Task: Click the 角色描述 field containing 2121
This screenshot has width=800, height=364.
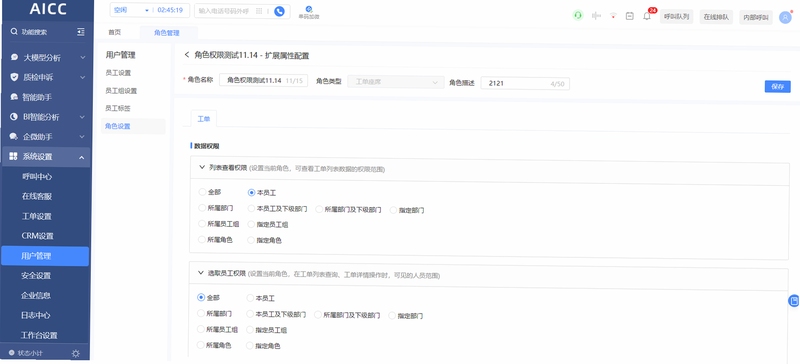Action: 525,83
